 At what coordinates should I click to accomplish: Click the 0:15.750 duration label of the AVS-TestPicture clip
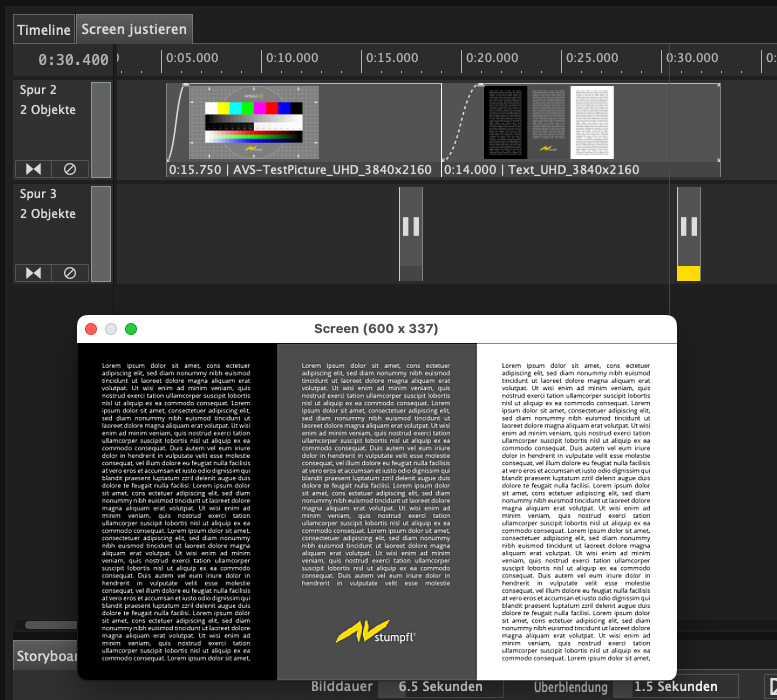pyautogui.click(x=195, y=170)
